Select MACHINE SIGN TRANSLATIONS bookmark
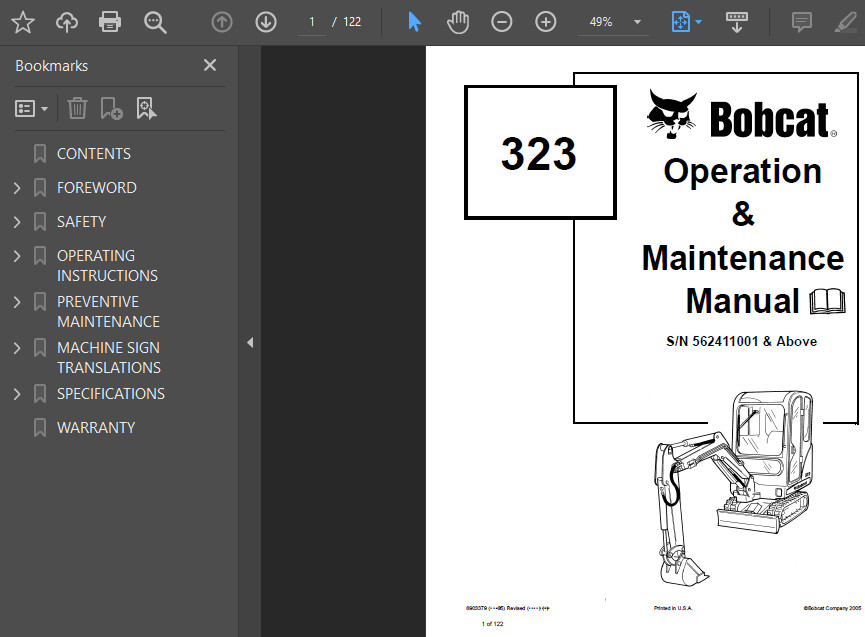865x637 pixels. pos(109,357)
